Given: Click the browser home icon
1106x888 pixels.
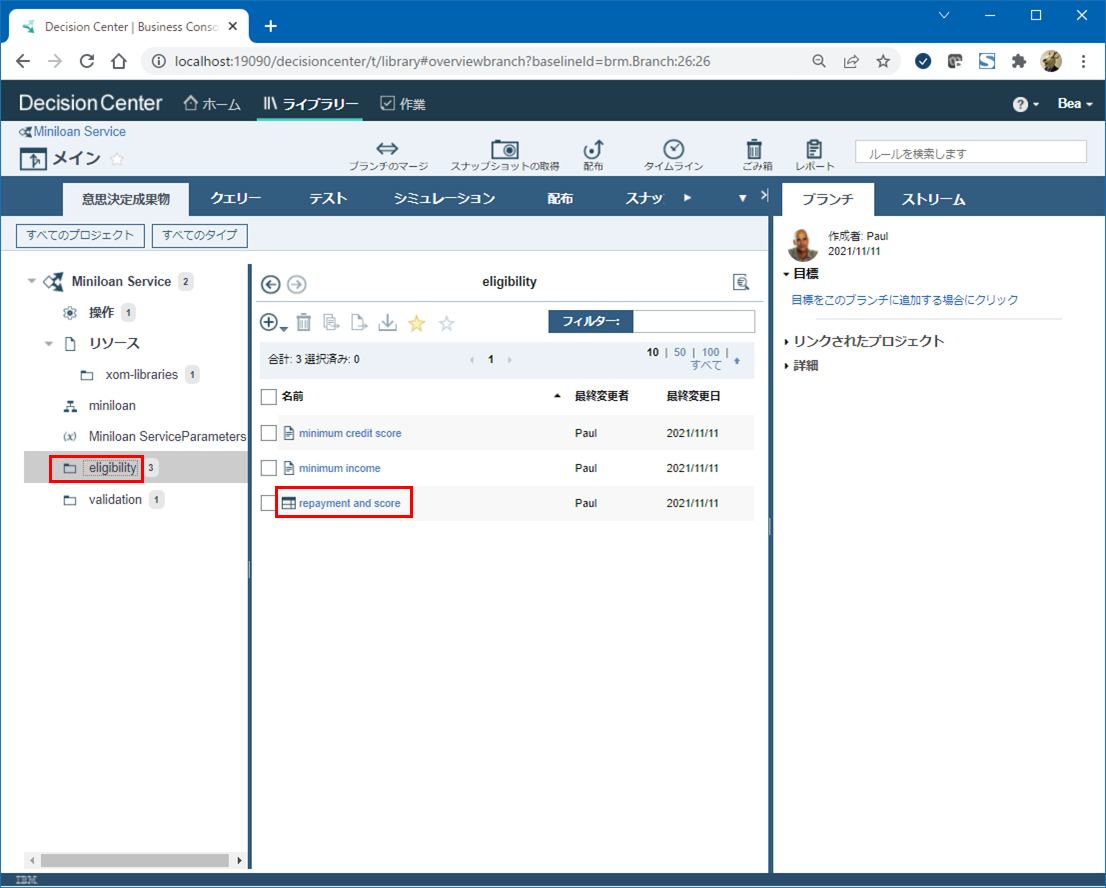Looking at the screenshot, I should (x=119, y=61).
